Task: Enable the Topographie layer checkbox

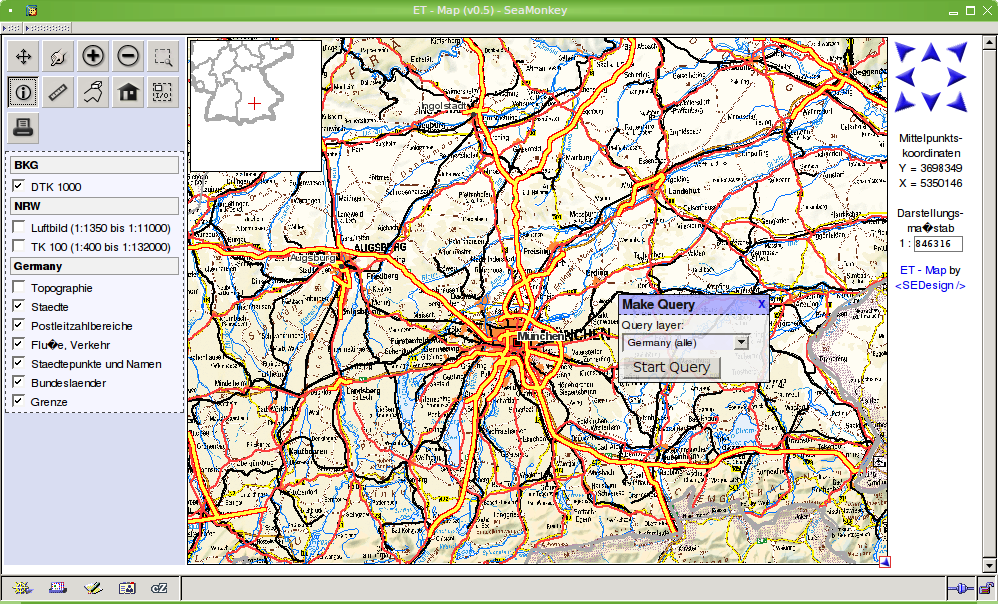Action: [x=19, y=288]
